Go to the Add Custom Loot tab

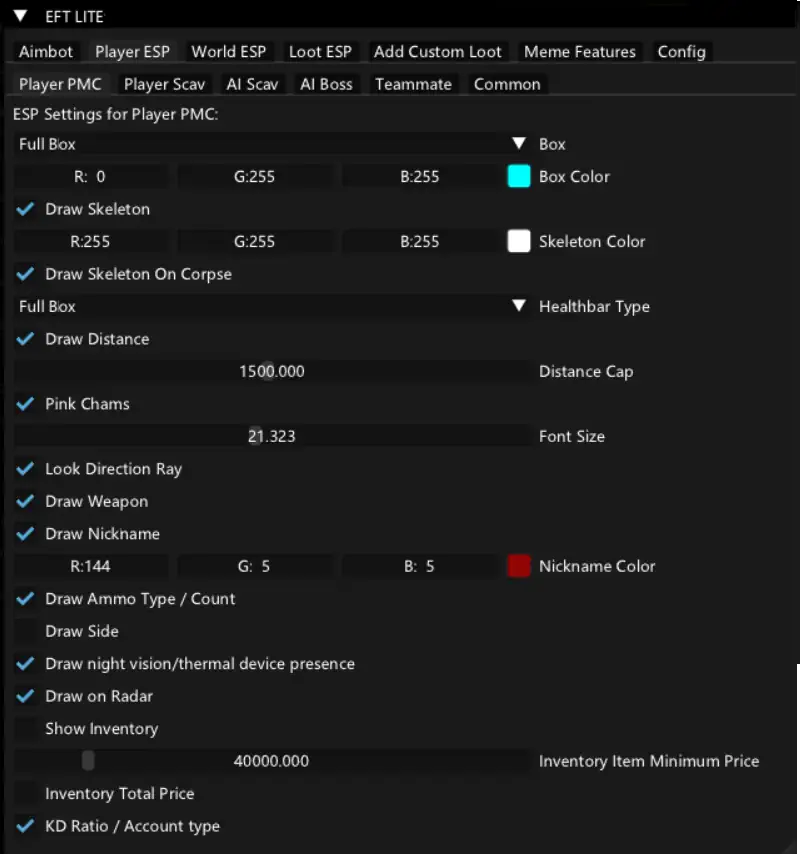(437, 52)
